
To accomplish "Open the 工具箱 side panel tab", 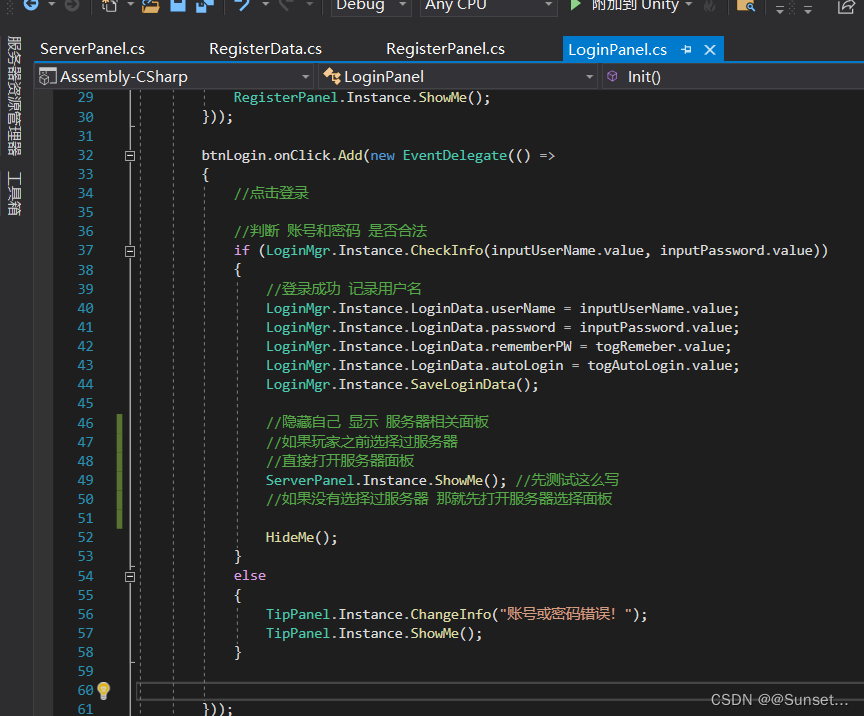I will tap(14, 193).
